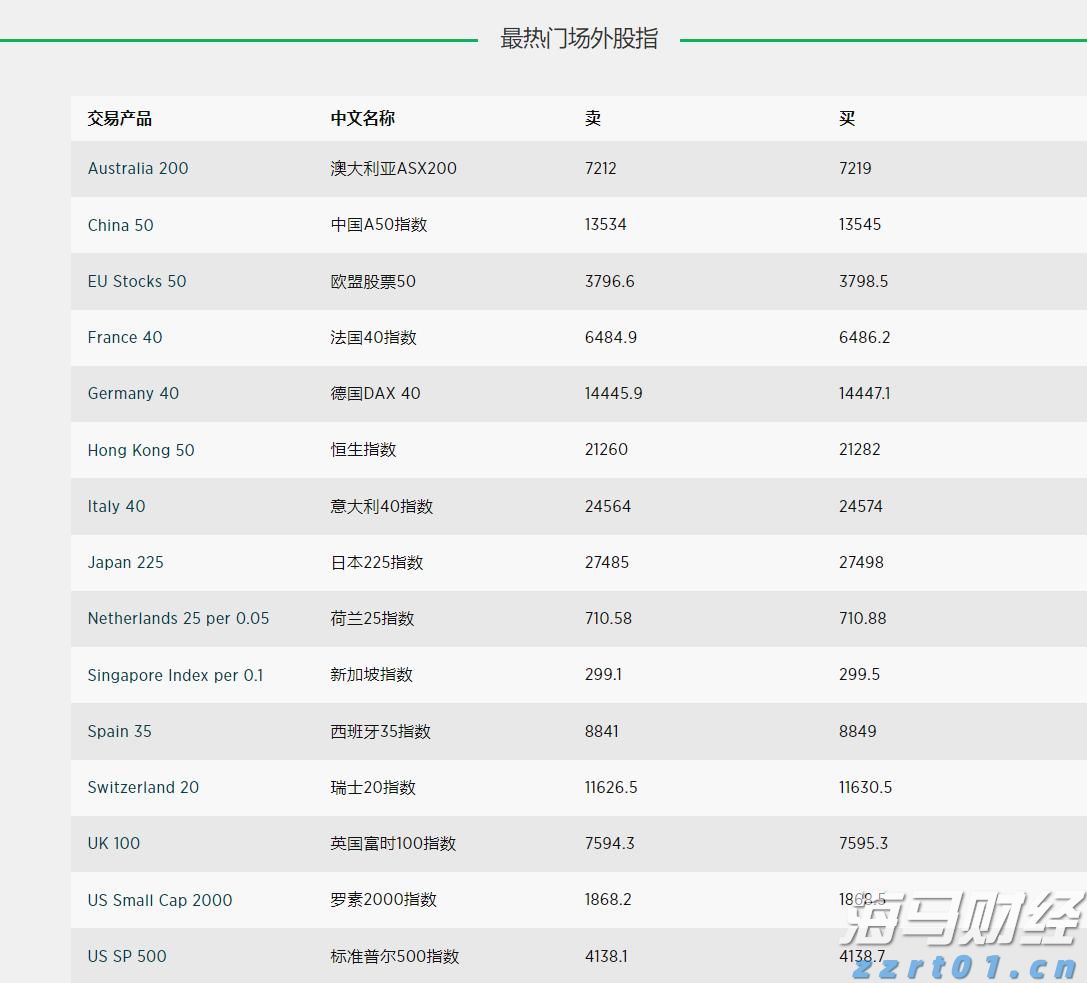Viewport: 1087px width, 983px height.
Task: Open the UK 100 英国富时100指数 row
Action: tap(113, 843)
